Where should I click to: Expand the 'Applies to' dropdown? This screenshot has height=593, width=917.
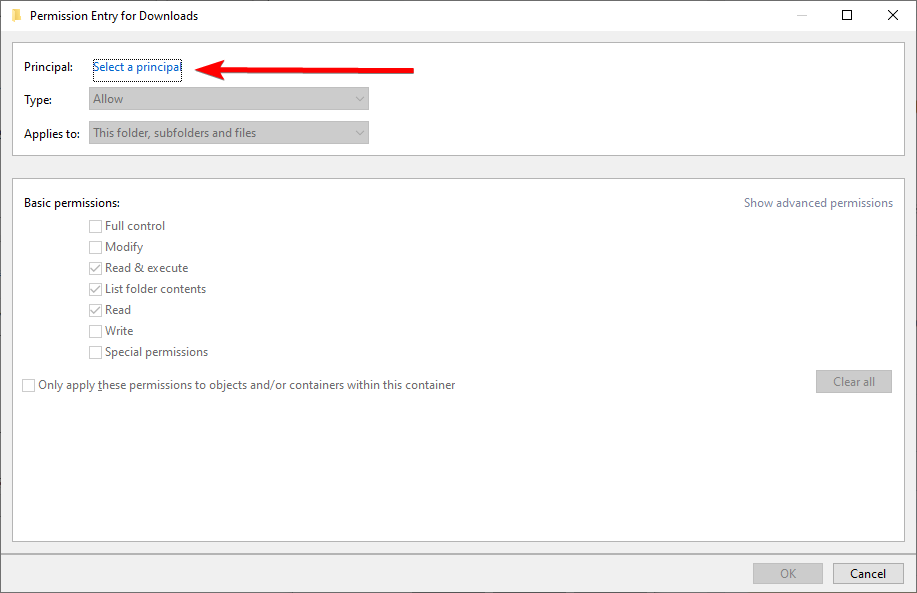[x=229, y=133]
